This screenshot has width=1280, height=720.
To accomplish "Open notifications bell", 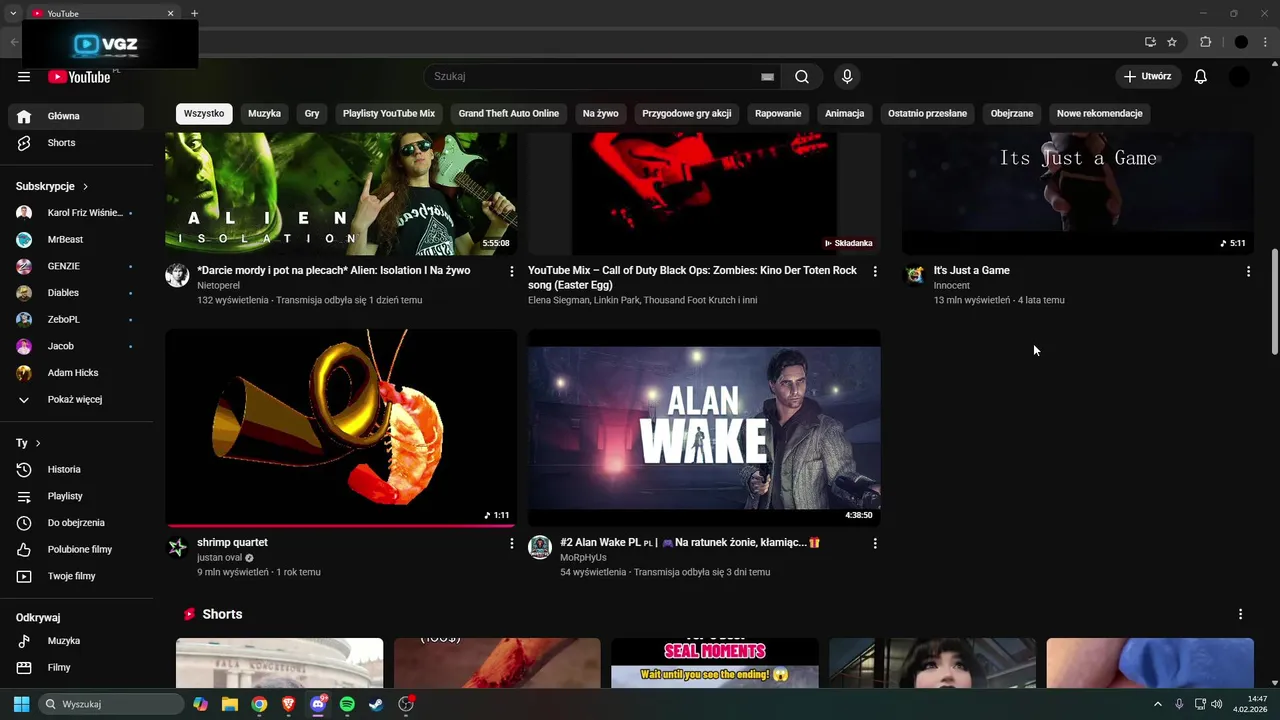I will 1201,77.
